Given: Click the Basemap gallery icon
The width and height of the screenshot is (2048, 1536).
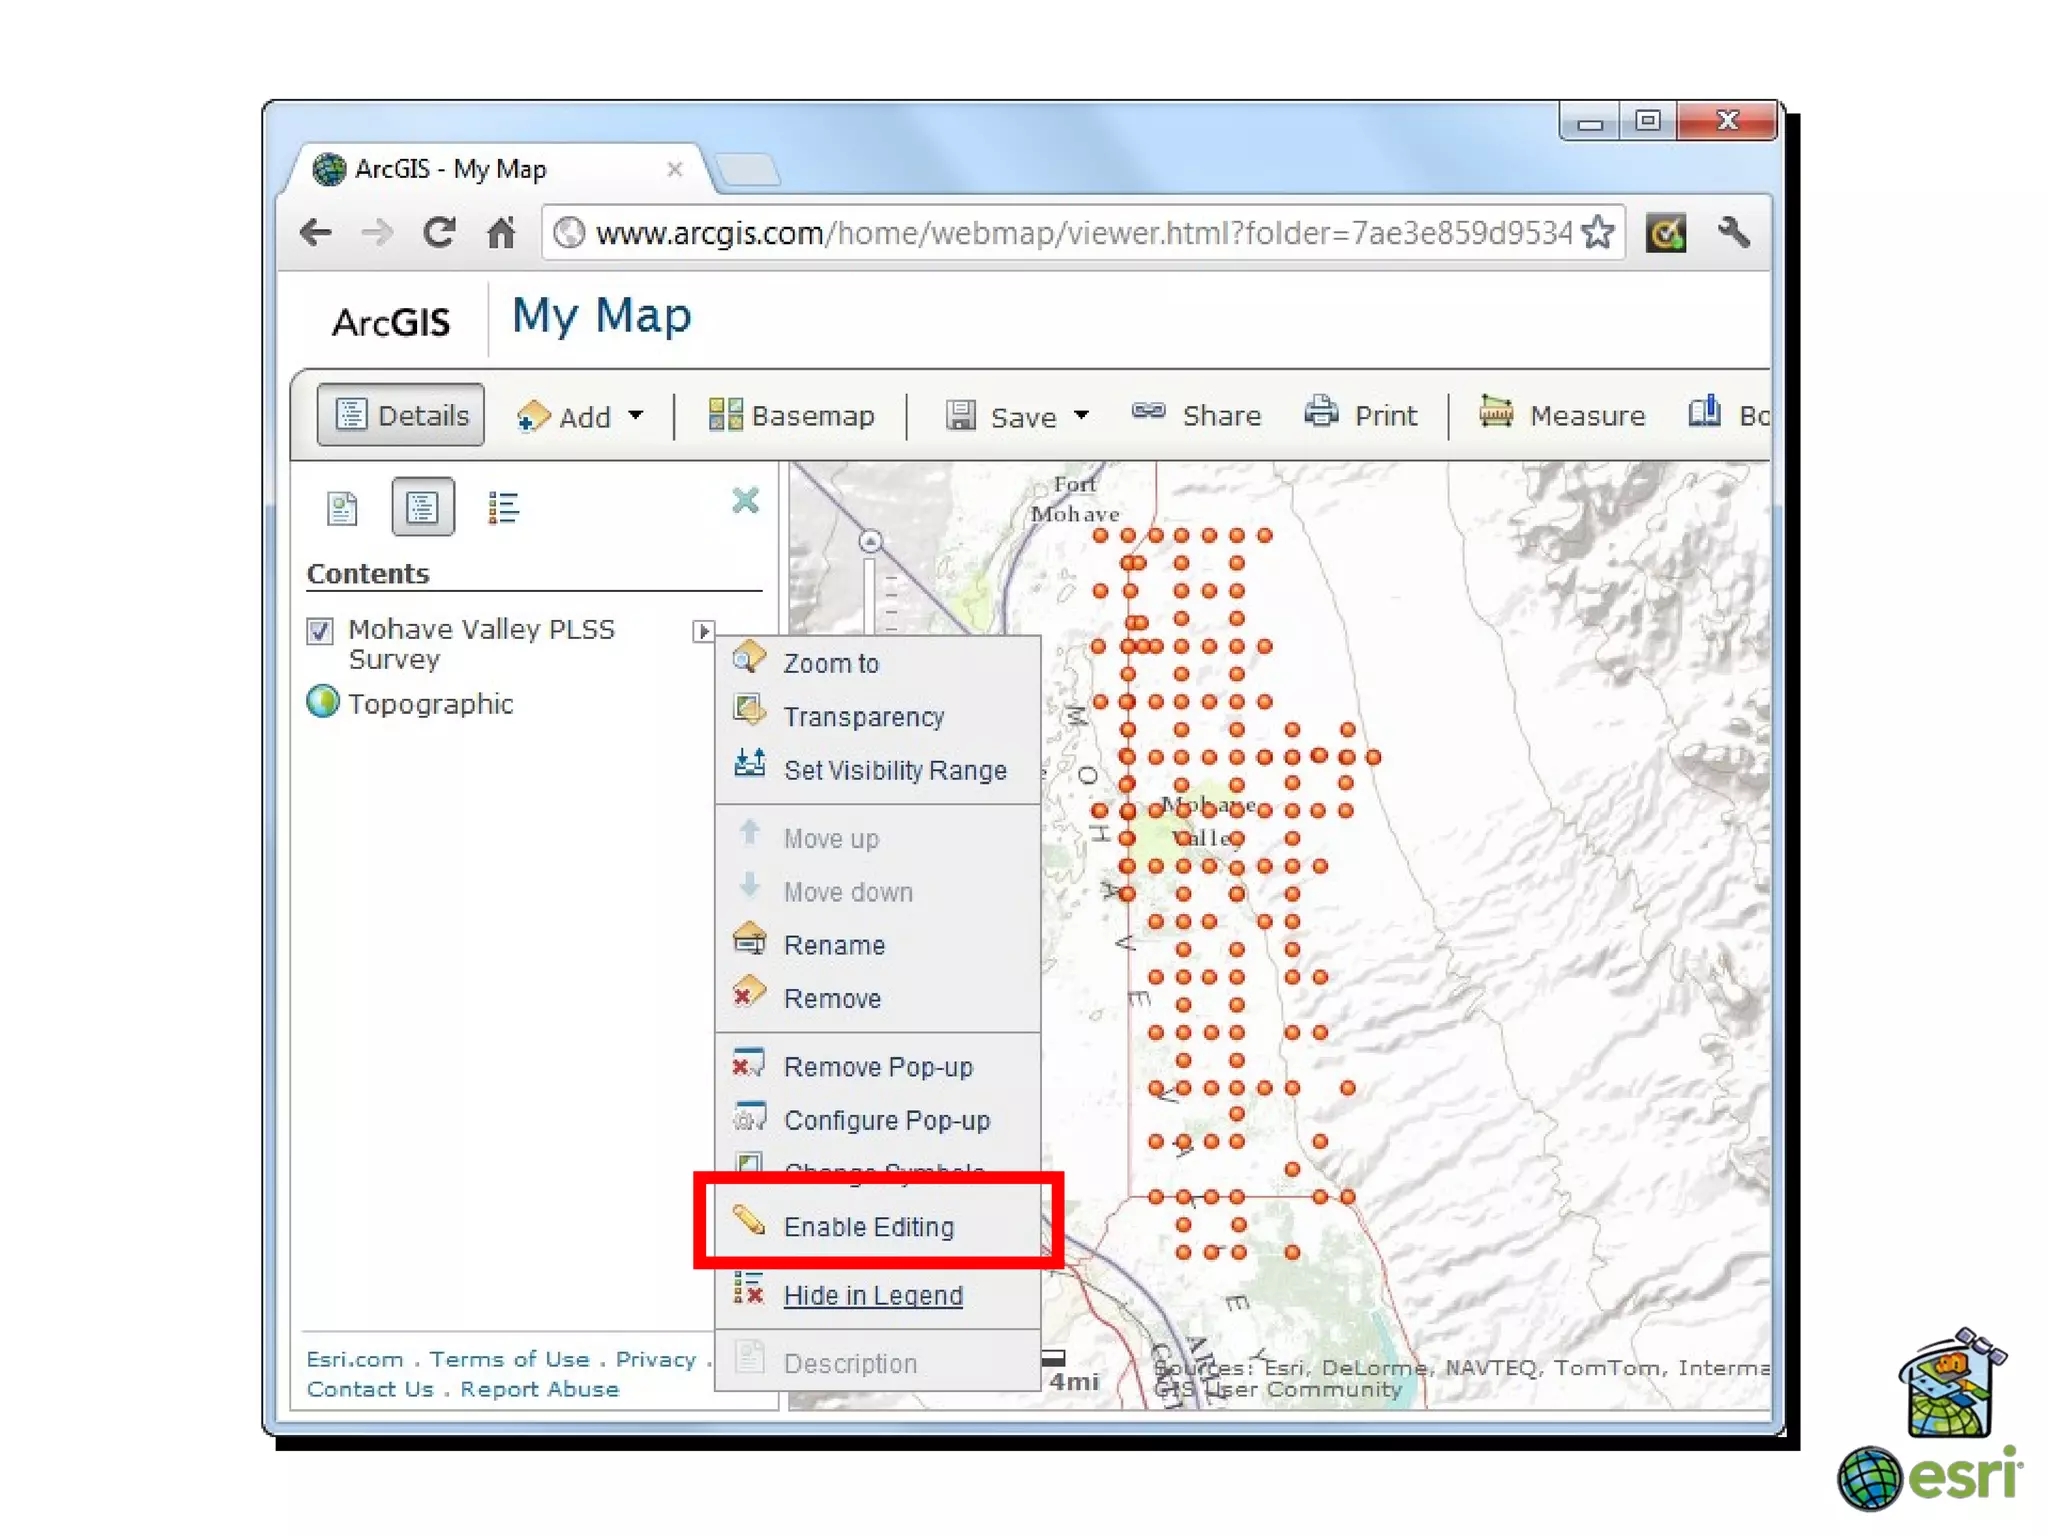Looking at the screenshot, I should click(x=725, y=415).
